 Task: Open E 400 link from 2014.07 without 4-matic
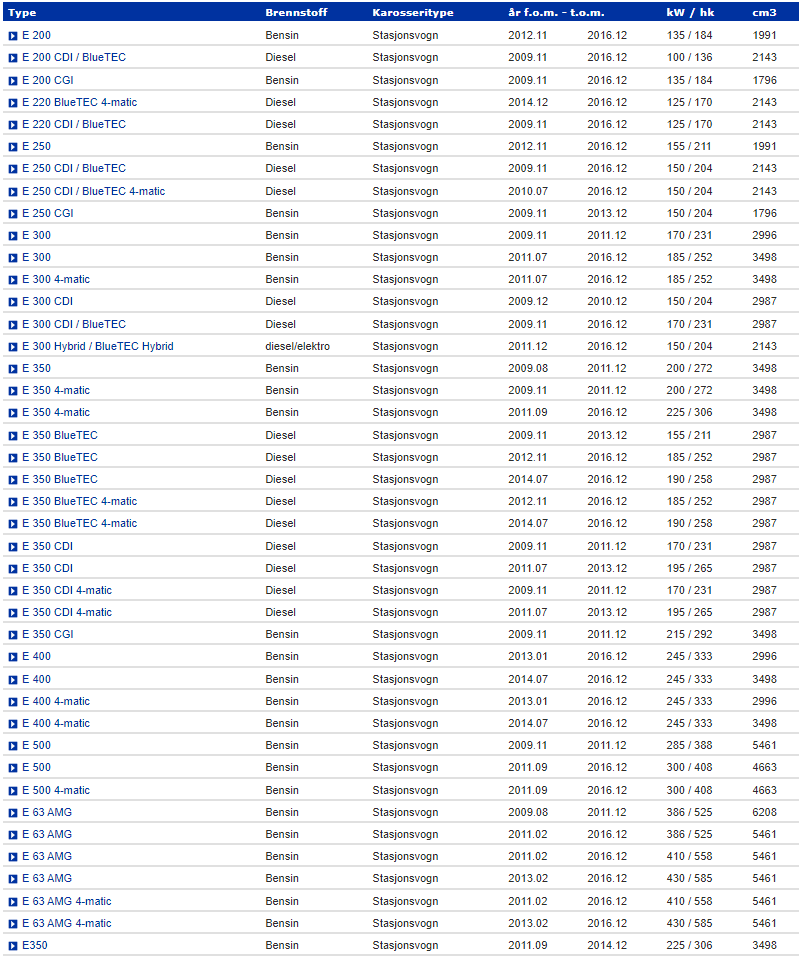coord(36,679)
